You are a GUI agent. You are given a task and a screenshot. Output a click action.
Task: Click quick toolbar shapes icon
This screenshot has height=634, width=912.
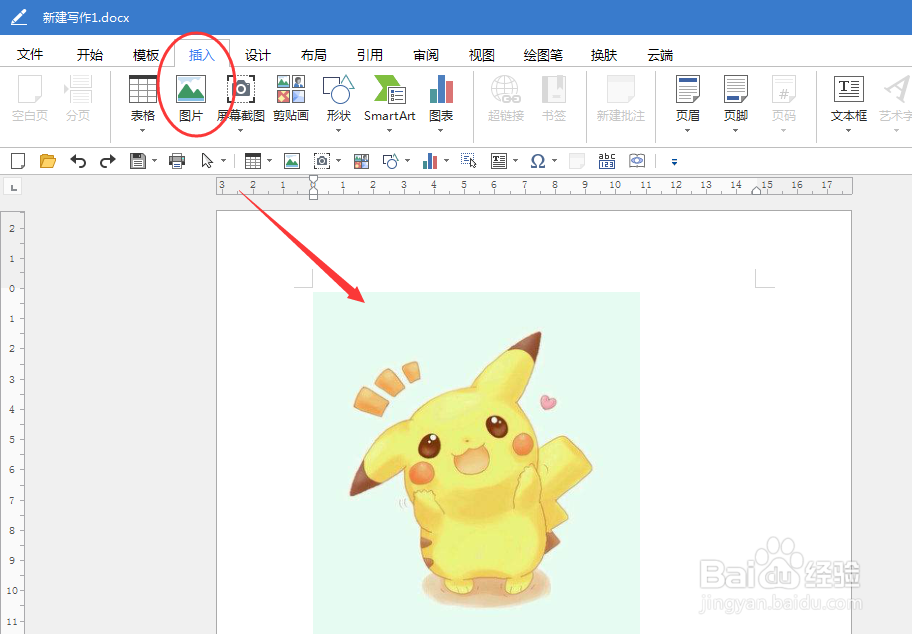click(391, 161)
